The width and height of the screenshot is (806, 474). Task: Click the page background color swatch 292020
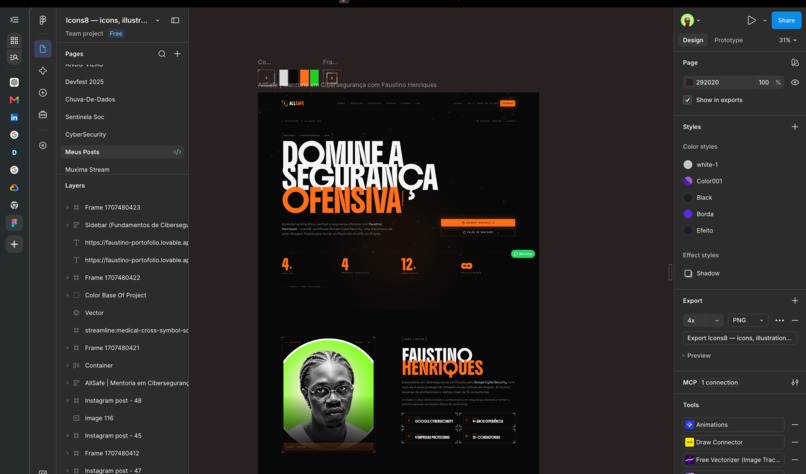pos(689,82)
